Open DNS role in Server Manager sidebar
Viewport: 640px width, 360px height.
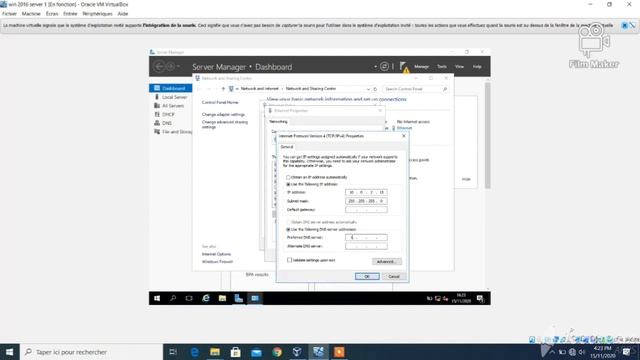click(167, 123)
